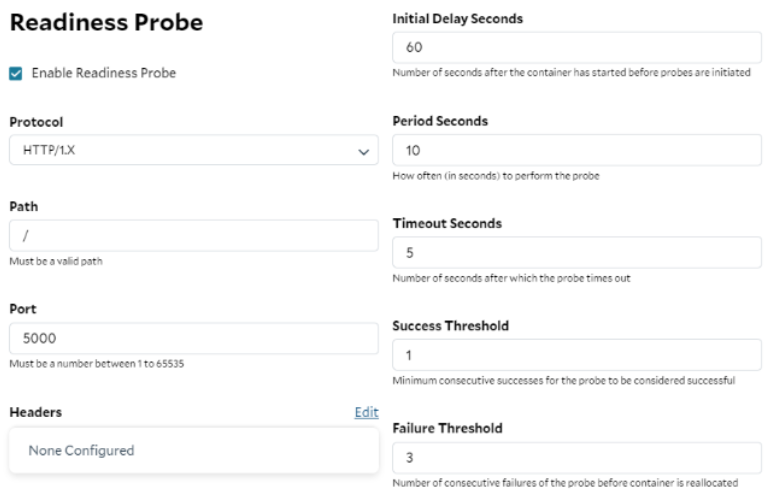770x494 pixels.
Task: Click Edit link next to Headers
Action: [x=366, y=412]
